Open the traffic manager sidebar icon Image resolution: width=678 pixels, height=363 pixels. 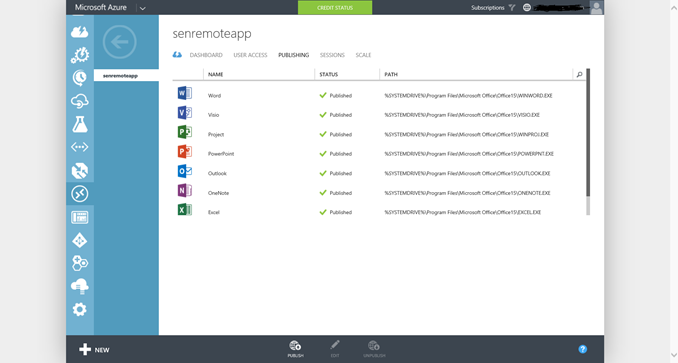80,171
